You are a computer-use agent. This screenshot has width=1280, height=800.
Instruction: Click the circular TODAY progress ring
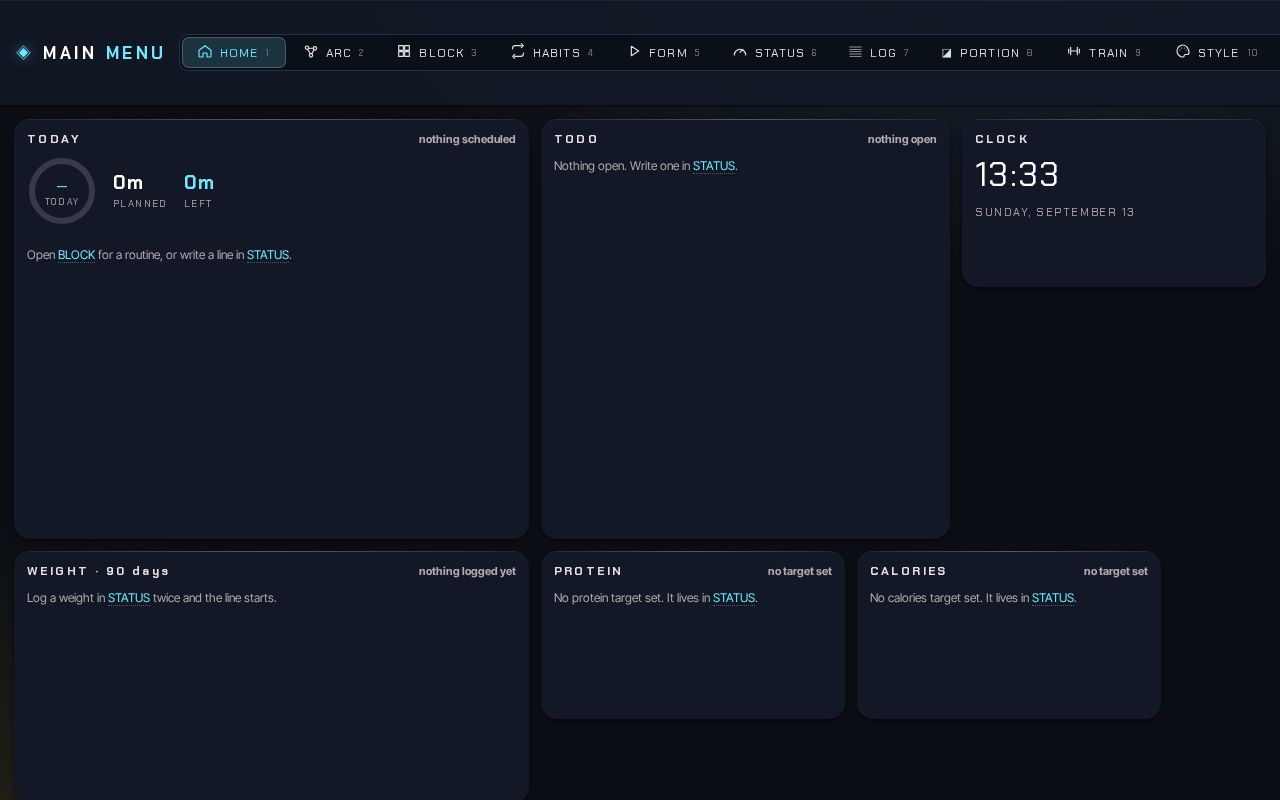point(62,191)
